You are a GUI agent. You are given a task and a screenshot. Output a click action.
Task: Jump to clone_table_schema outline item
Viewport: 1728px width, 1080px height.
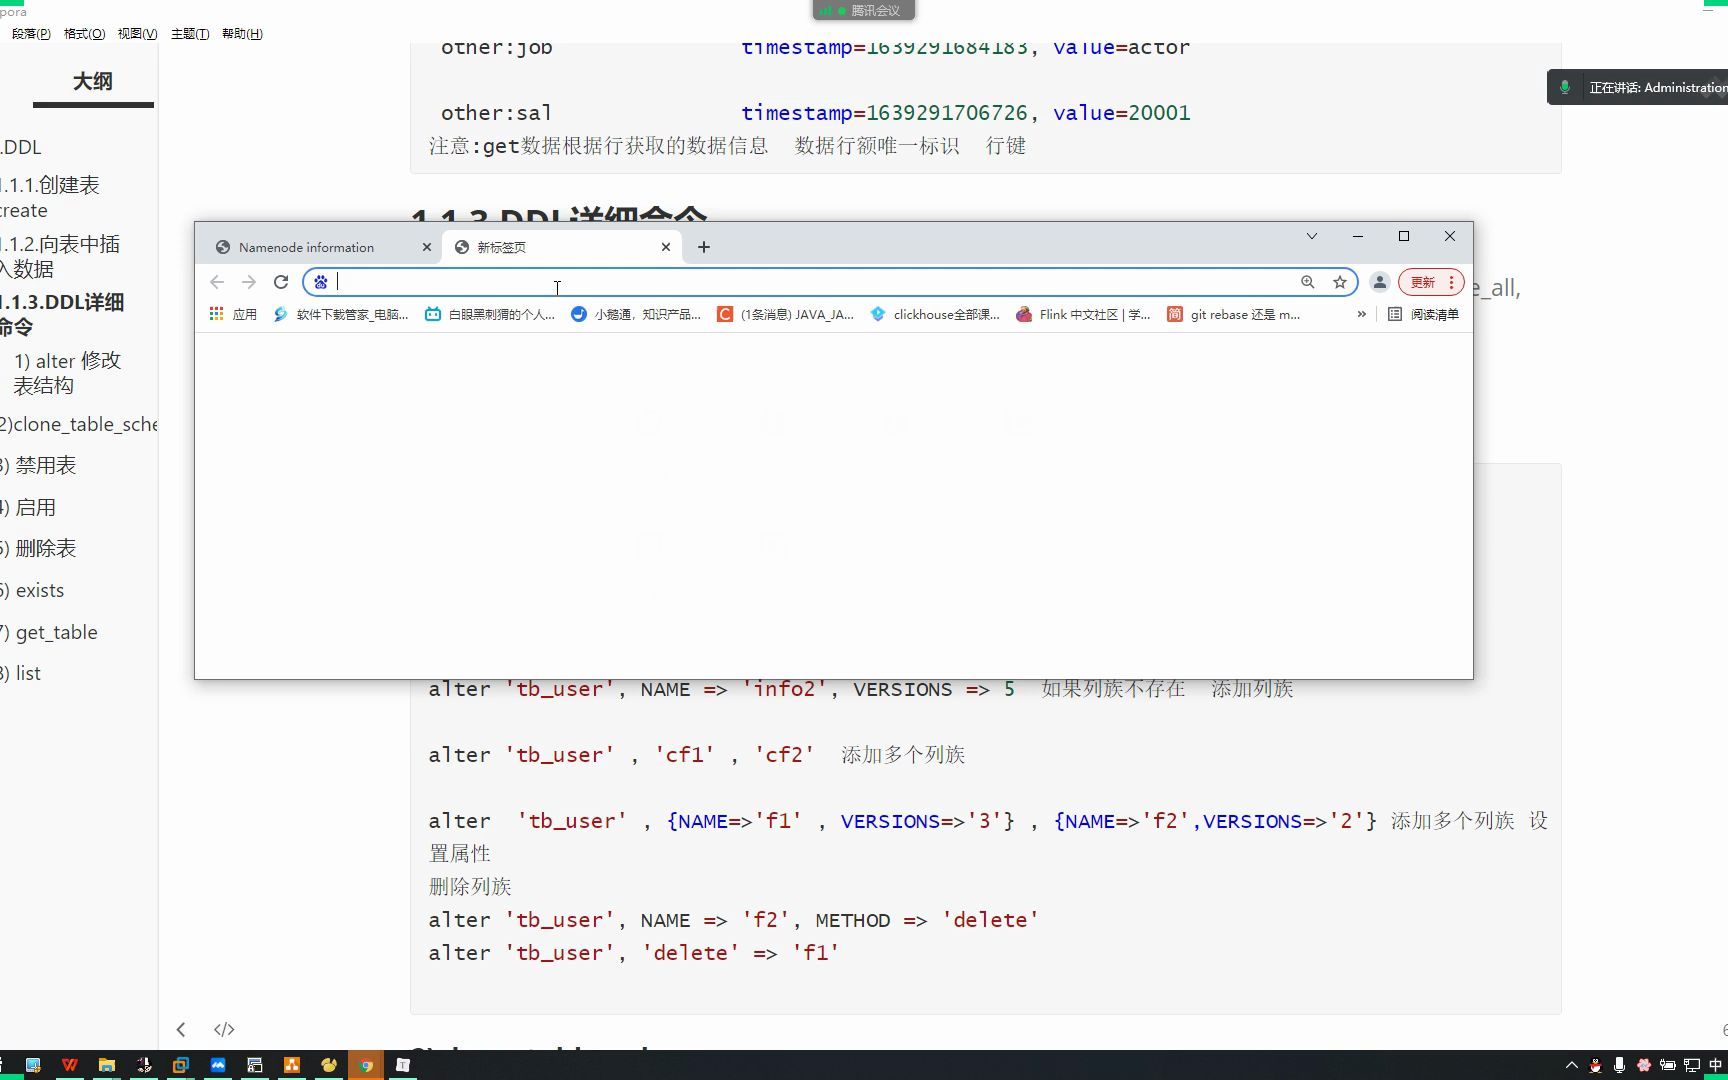click(x=79, y=424)
